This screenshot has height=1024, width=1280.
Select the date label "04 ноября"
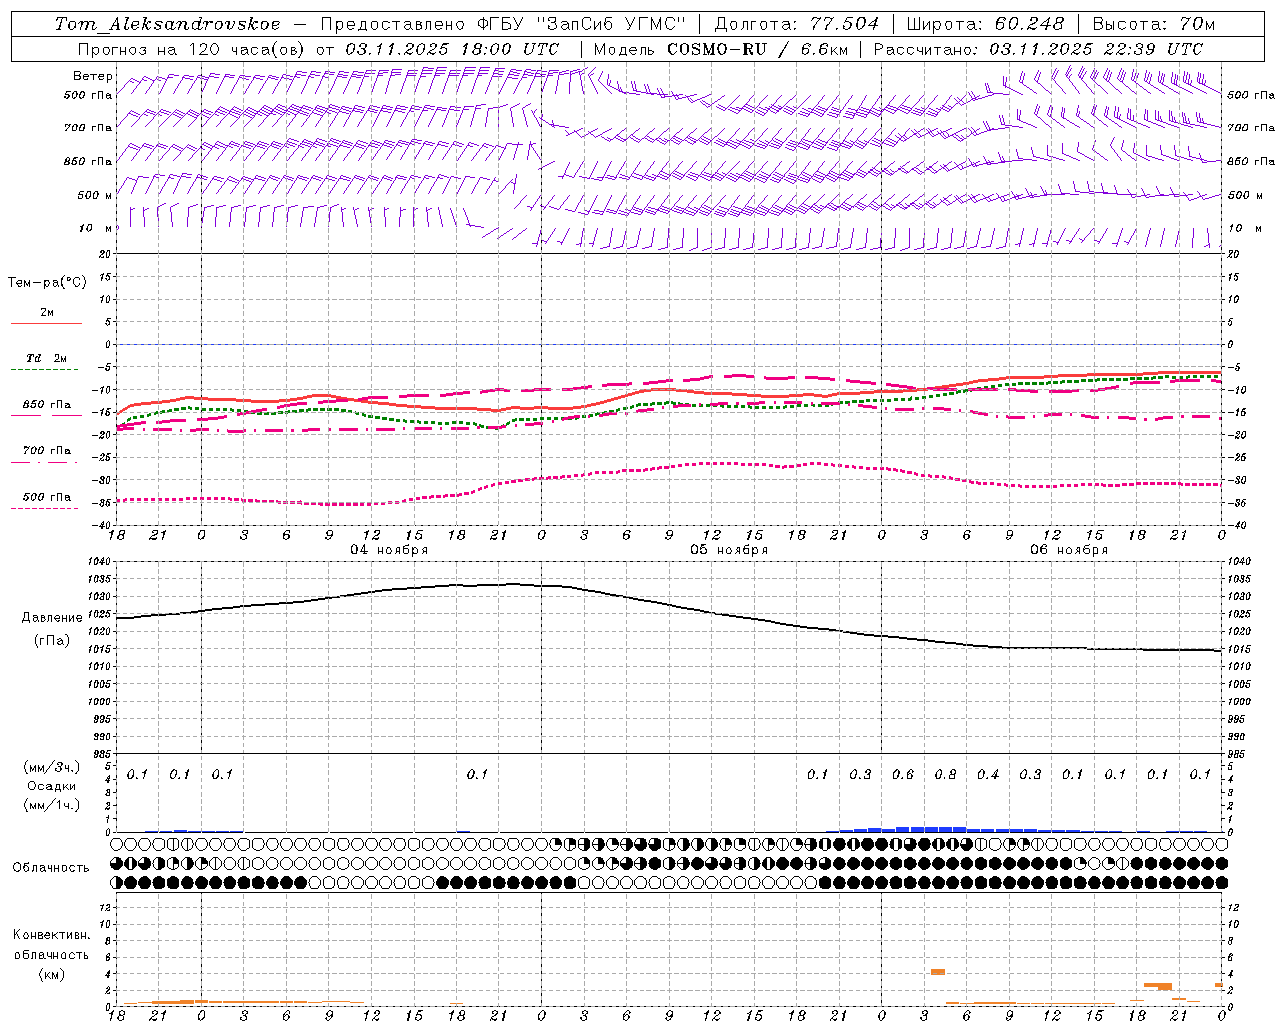pyautogui.click(x=389, y=550)
